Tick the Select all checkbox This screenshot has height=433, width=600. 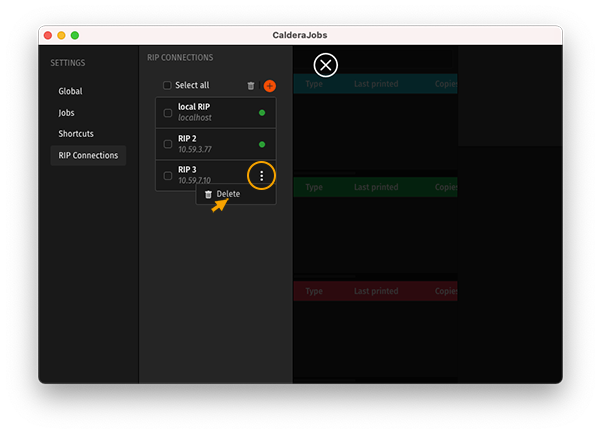coord(168,86)
